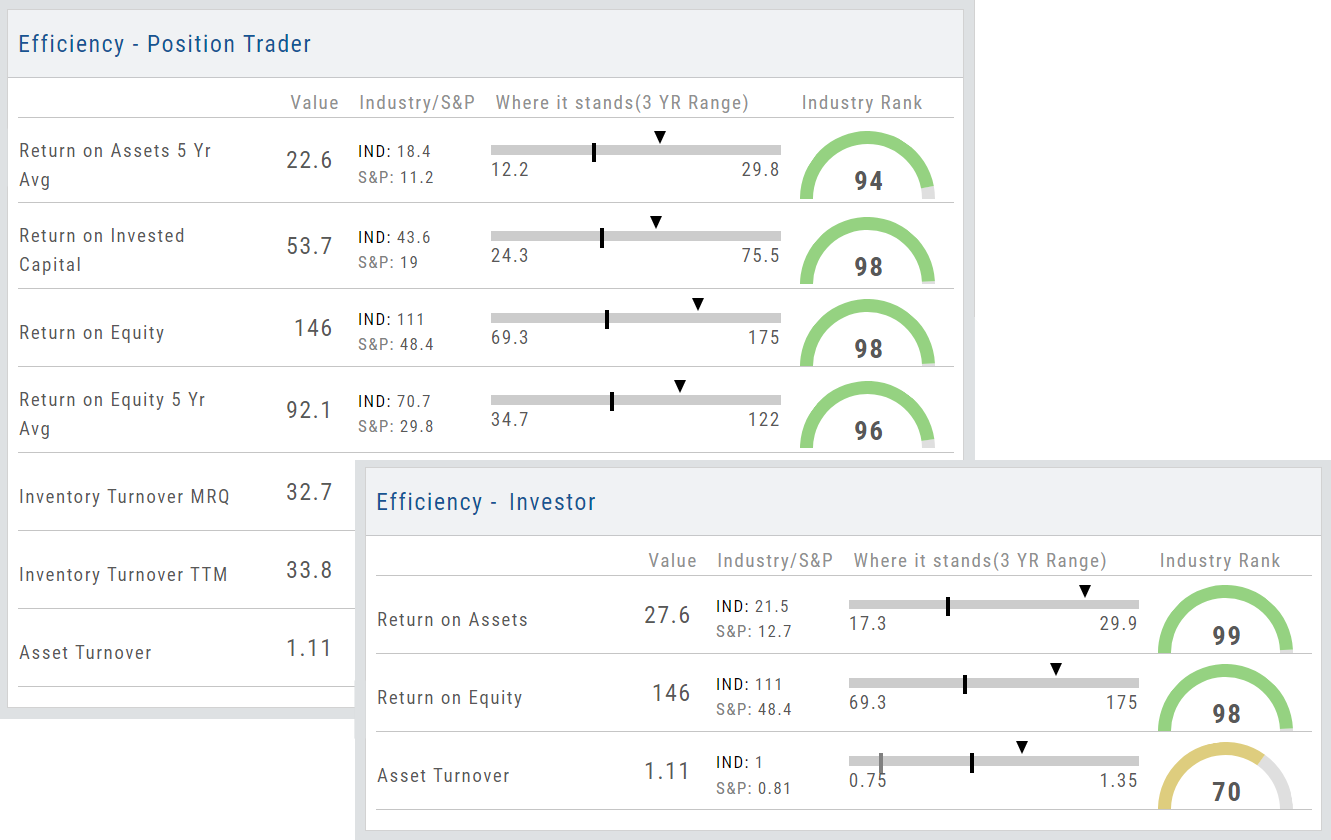Click the Inventory Turnover TTM row label
Screen dimensions: 1331x840
tap(123, 575)
